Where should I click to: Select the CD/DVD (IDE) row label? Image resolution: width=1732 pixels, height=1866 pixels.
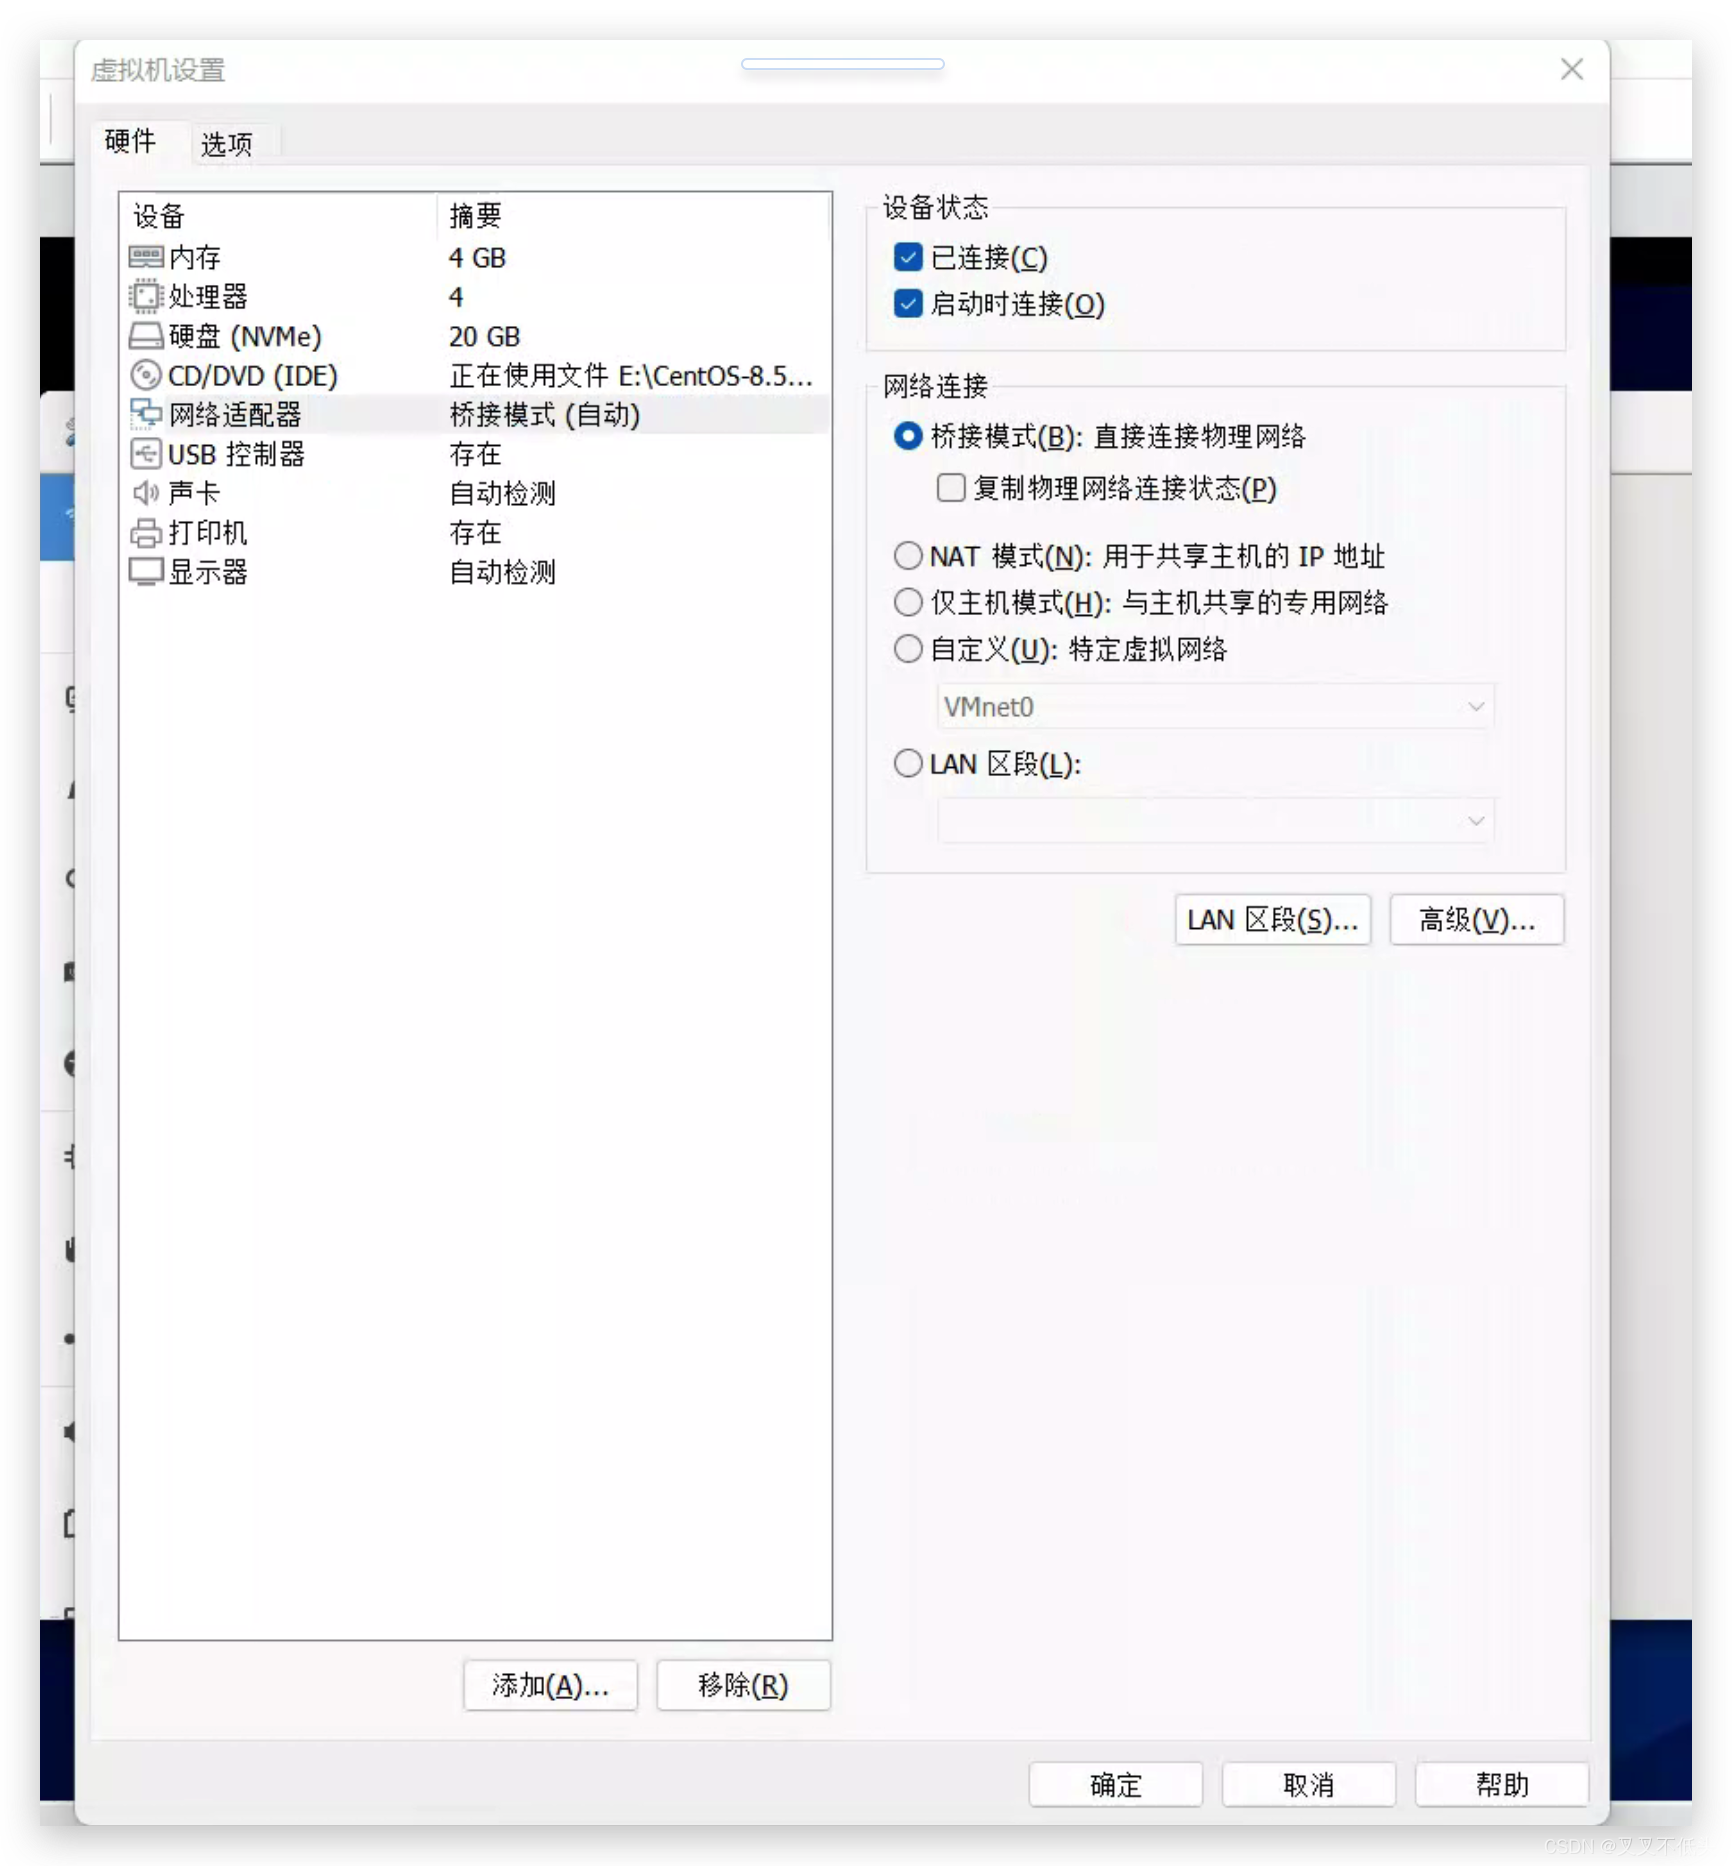click(253, 376)
